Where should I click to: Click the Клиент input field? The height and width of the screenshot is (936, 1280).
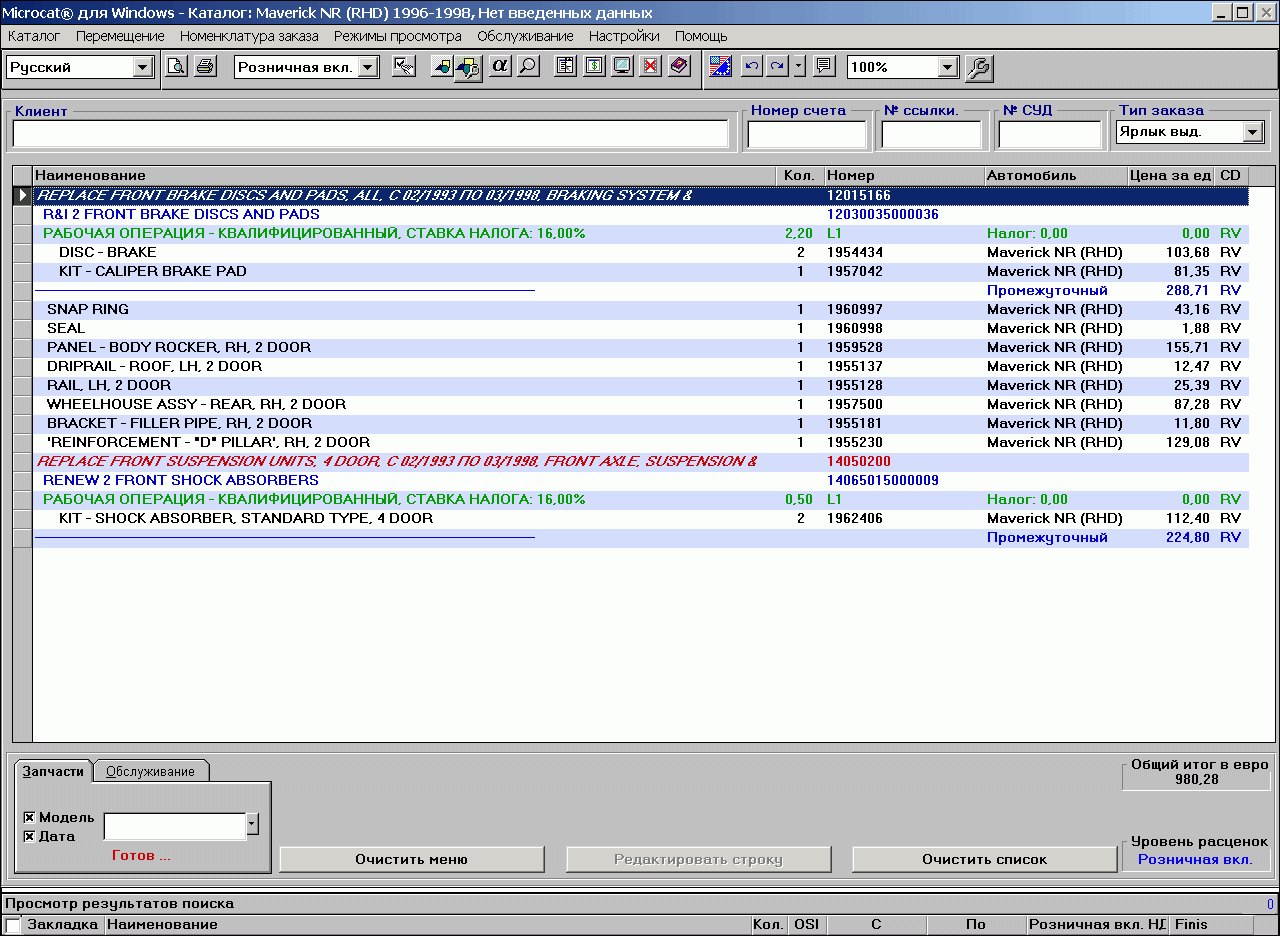point(370,134)
